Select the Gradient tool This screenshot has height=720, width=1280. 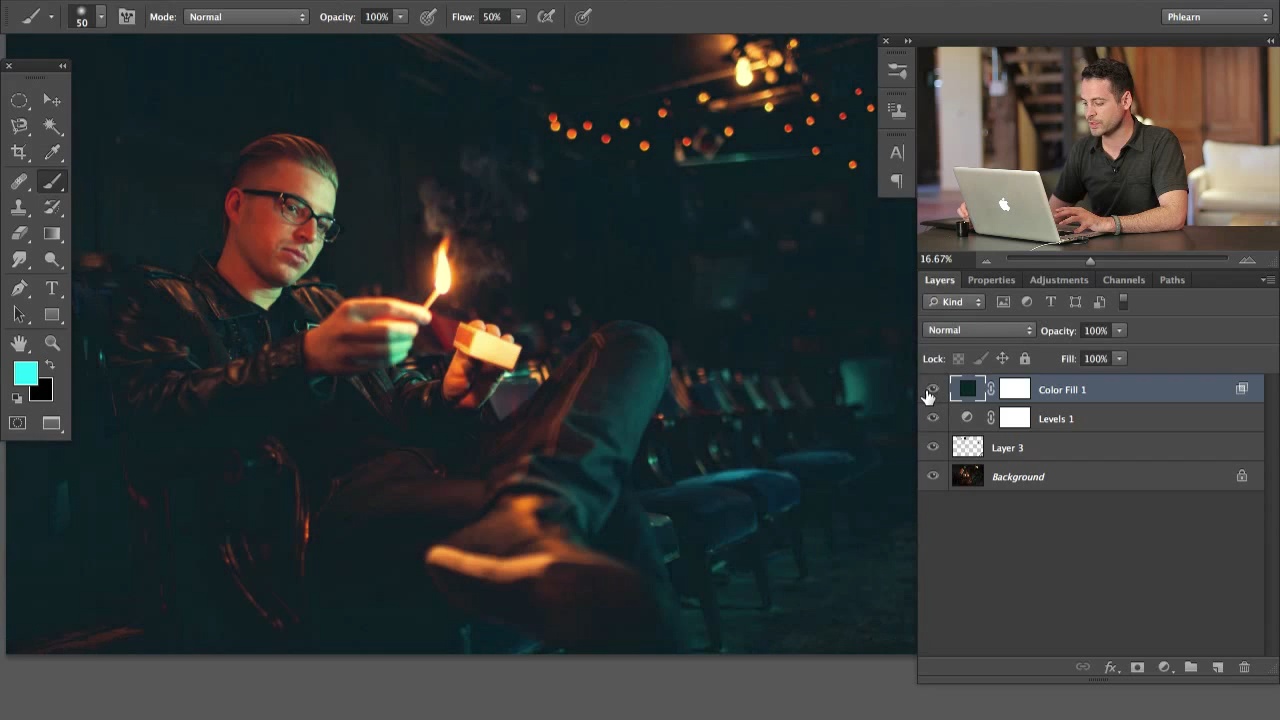point(52,234)
